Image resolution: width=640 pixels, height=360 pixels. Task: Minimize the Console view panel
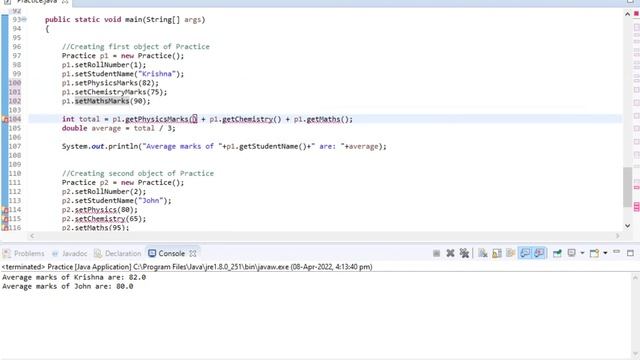pos(617,252)
